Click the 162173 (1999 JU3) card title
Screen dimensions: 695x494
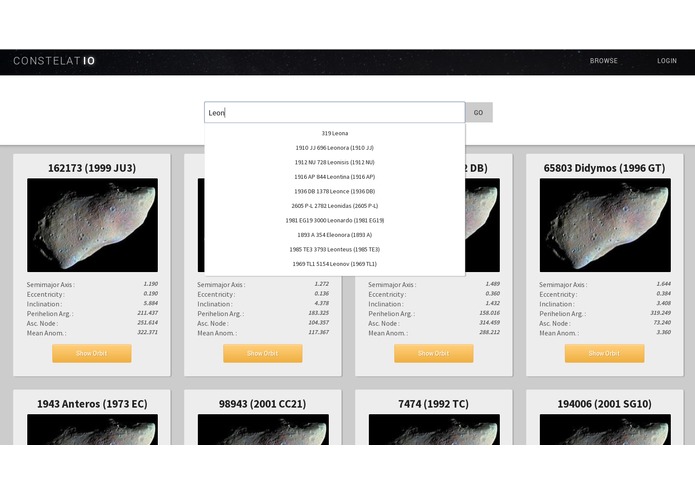[92, 168]
